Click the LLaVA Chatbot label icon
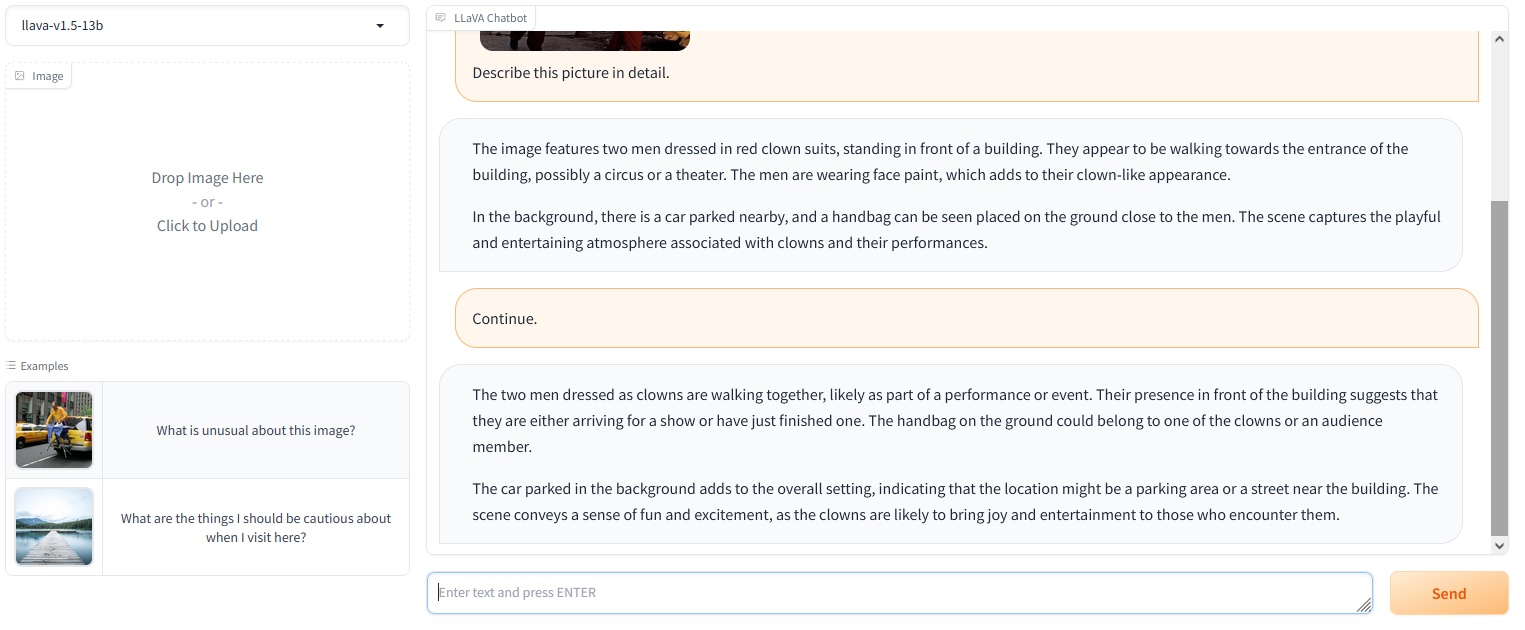Image resolution: width=1525 pixels, height=630 pixels. [441, 18]
